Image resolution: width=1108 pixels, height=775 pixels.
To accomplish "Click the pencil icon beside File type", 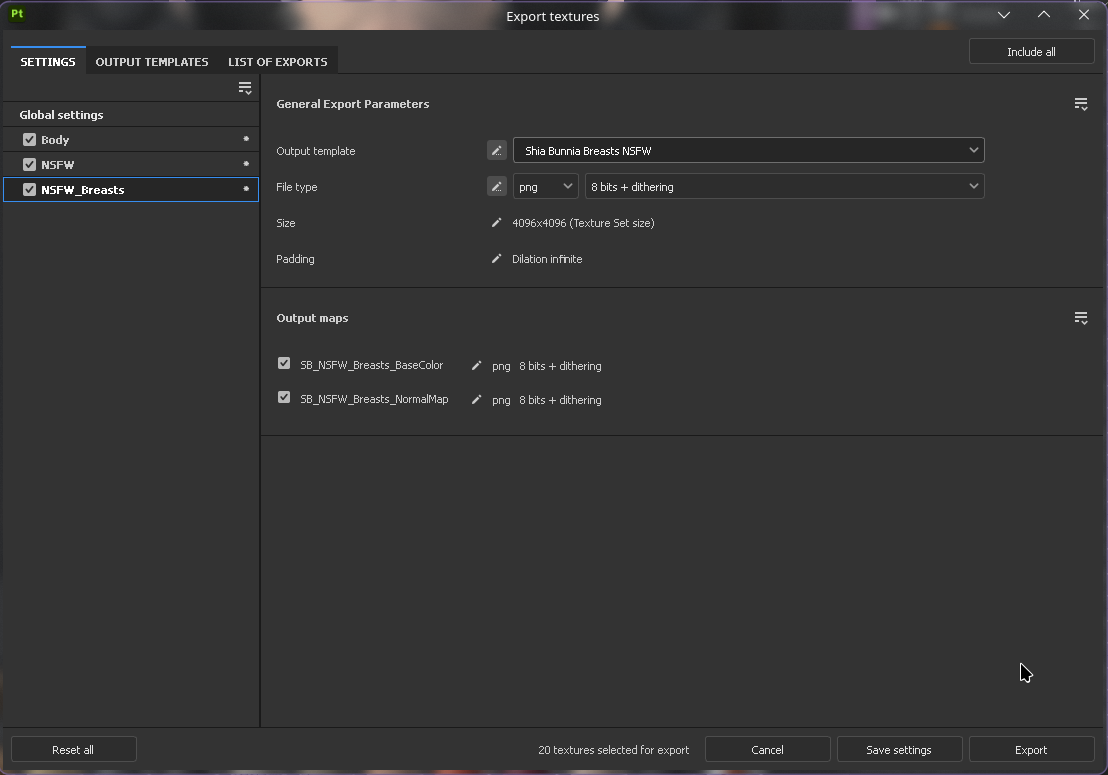I will tap(496, 187).
